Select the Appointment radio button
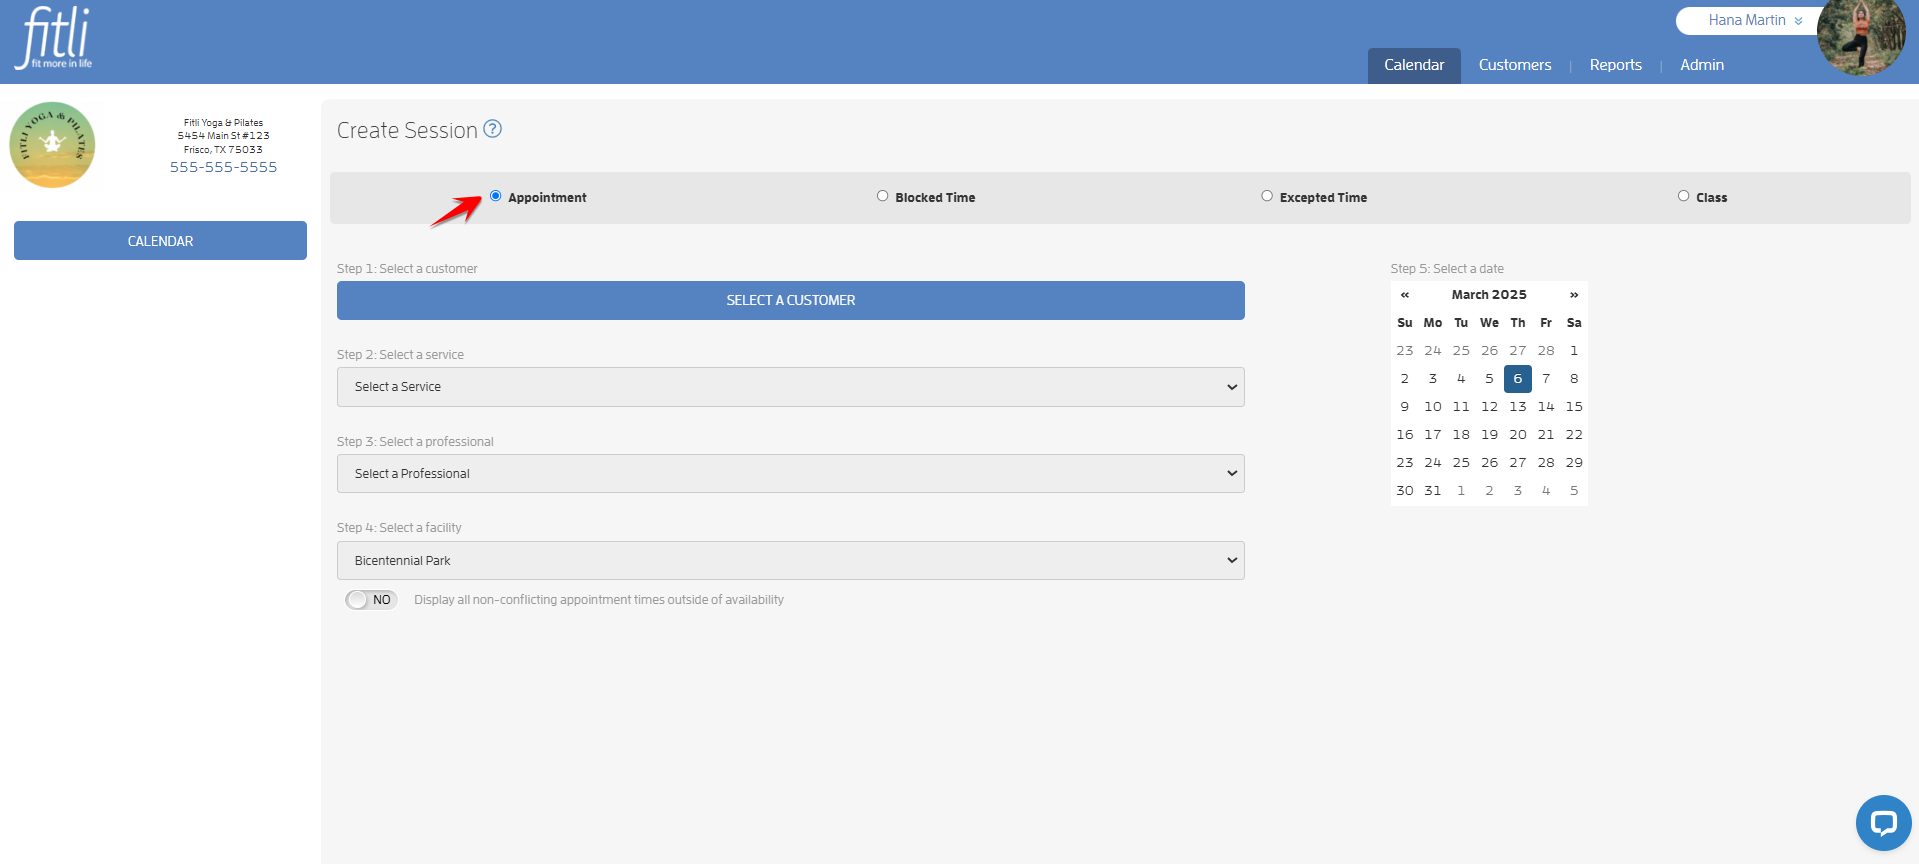Screen dimensions: 1919x864 [495, 196]
